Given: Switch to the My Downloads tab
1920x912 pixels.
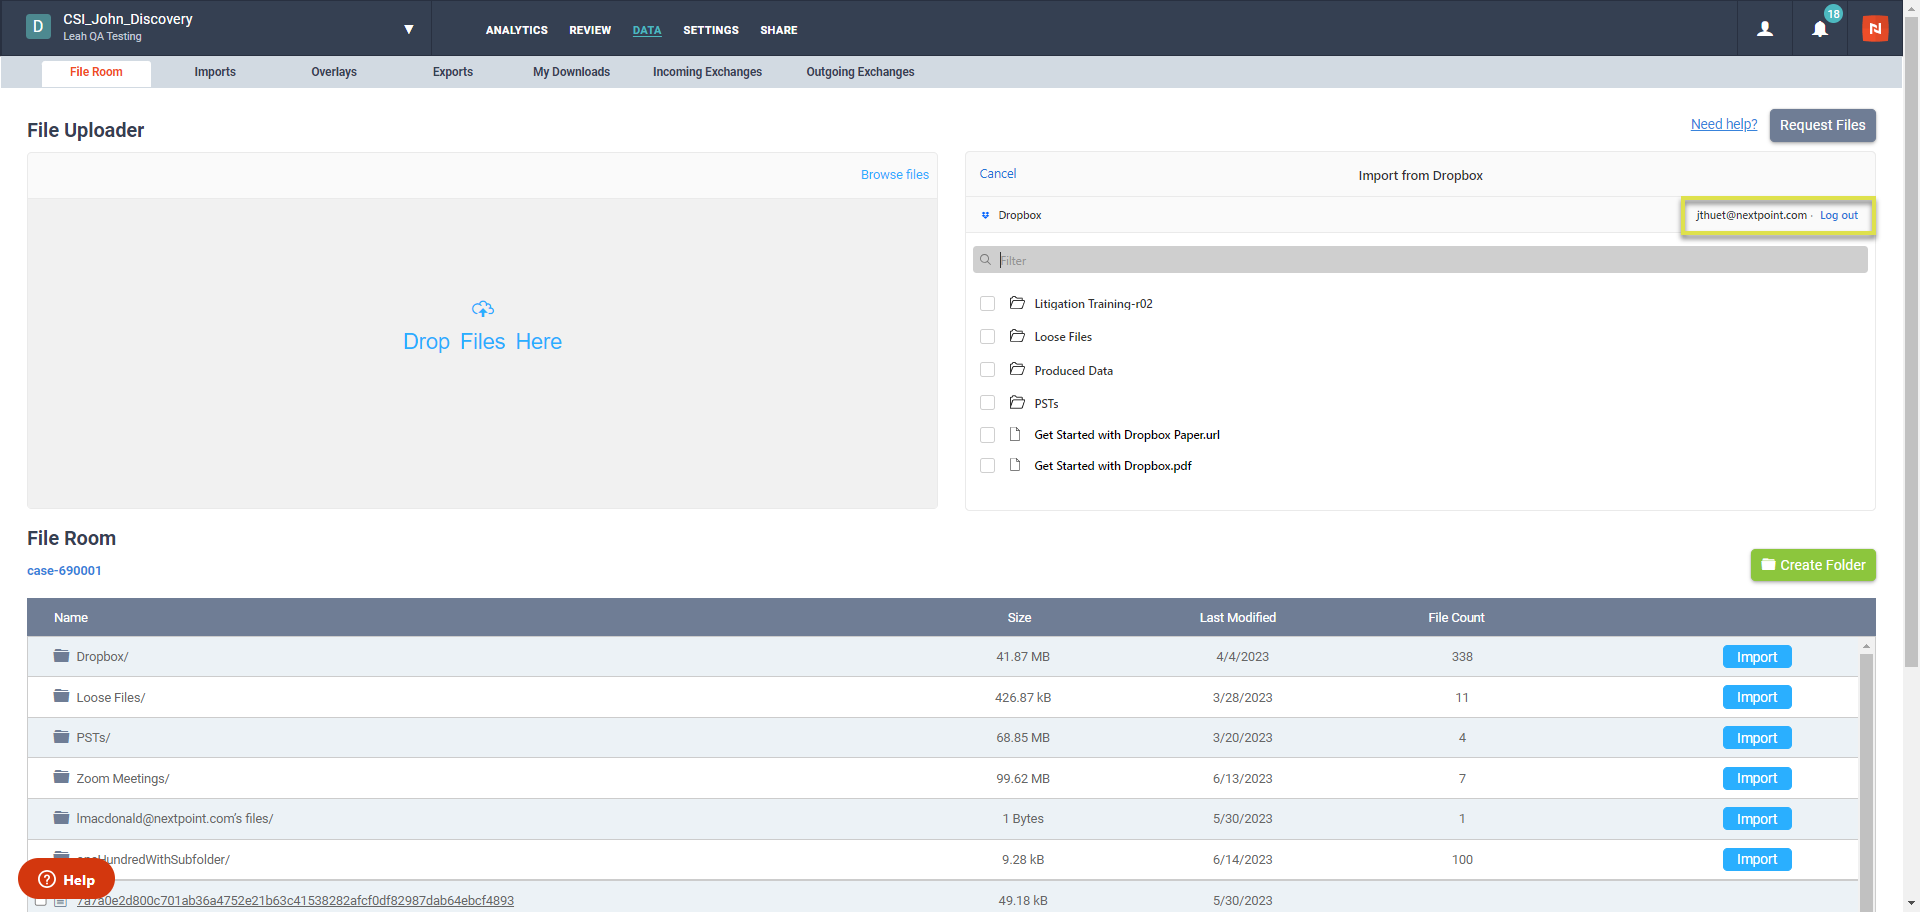Looking at the screenshot, I should [571, 72].
